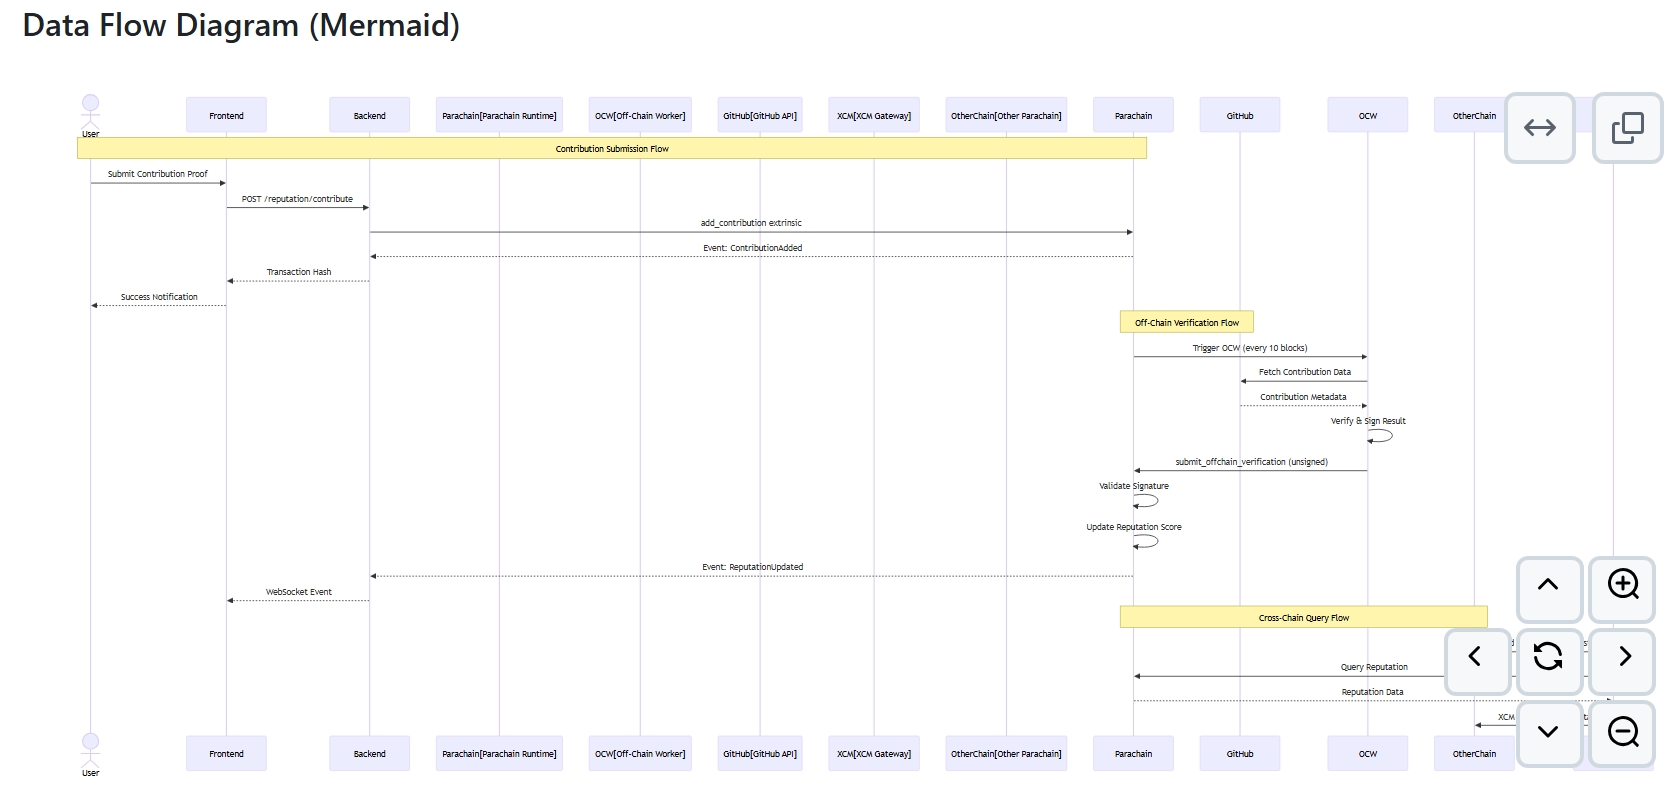The image size is (1680, 788).
Task: Click the Data Flow Diagram (Mermaid) heading
Action: [241, 25]
